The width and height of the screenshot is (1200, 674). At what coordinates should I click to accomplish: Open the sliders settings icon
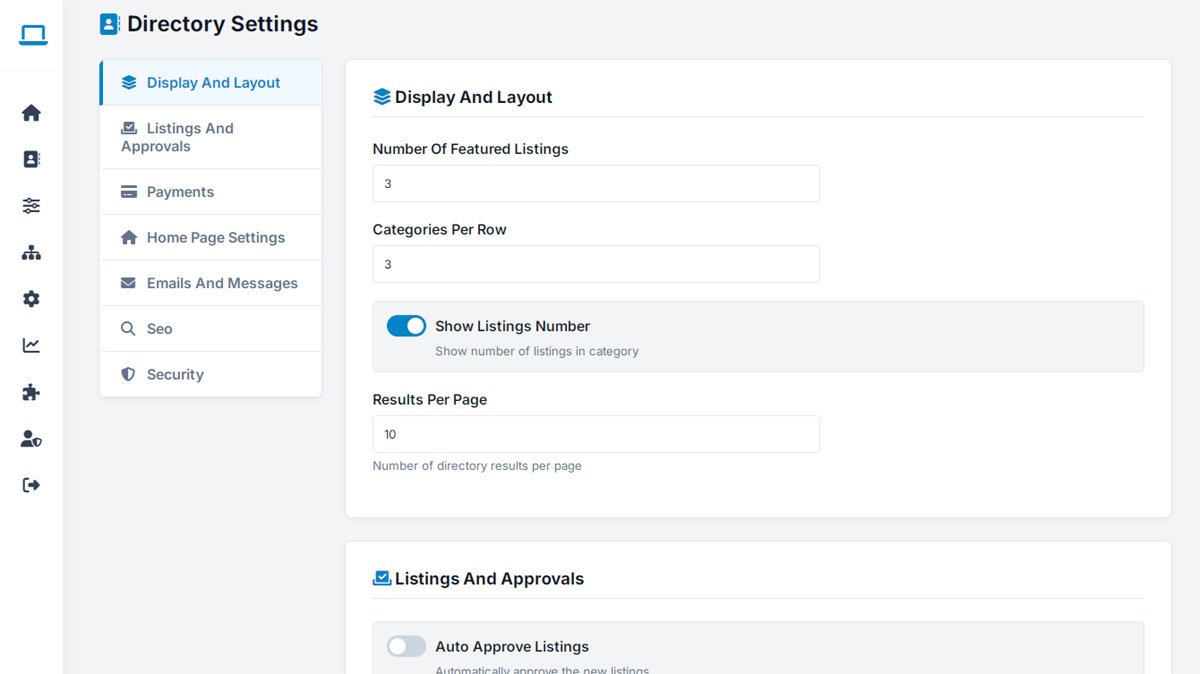click(31, 206)
